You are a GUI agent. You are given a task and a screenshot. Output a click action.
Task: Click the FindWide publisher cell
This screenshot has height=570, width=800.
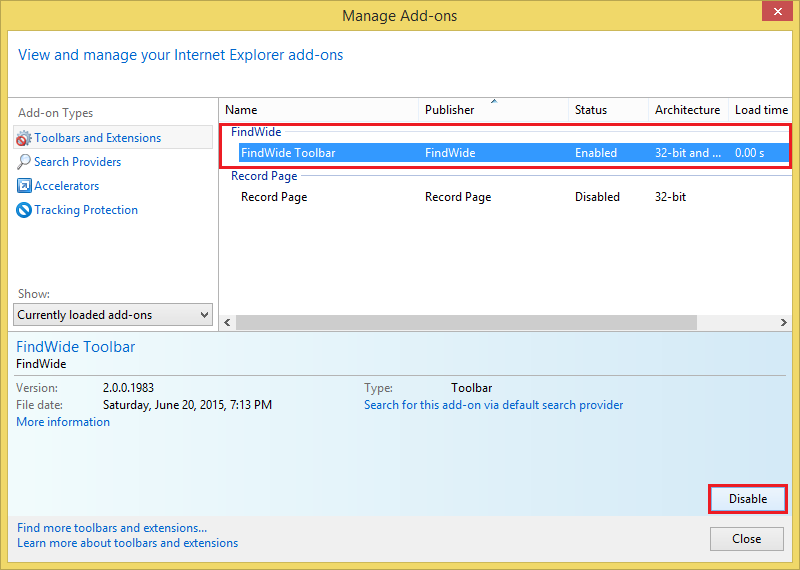coord(450,153)
